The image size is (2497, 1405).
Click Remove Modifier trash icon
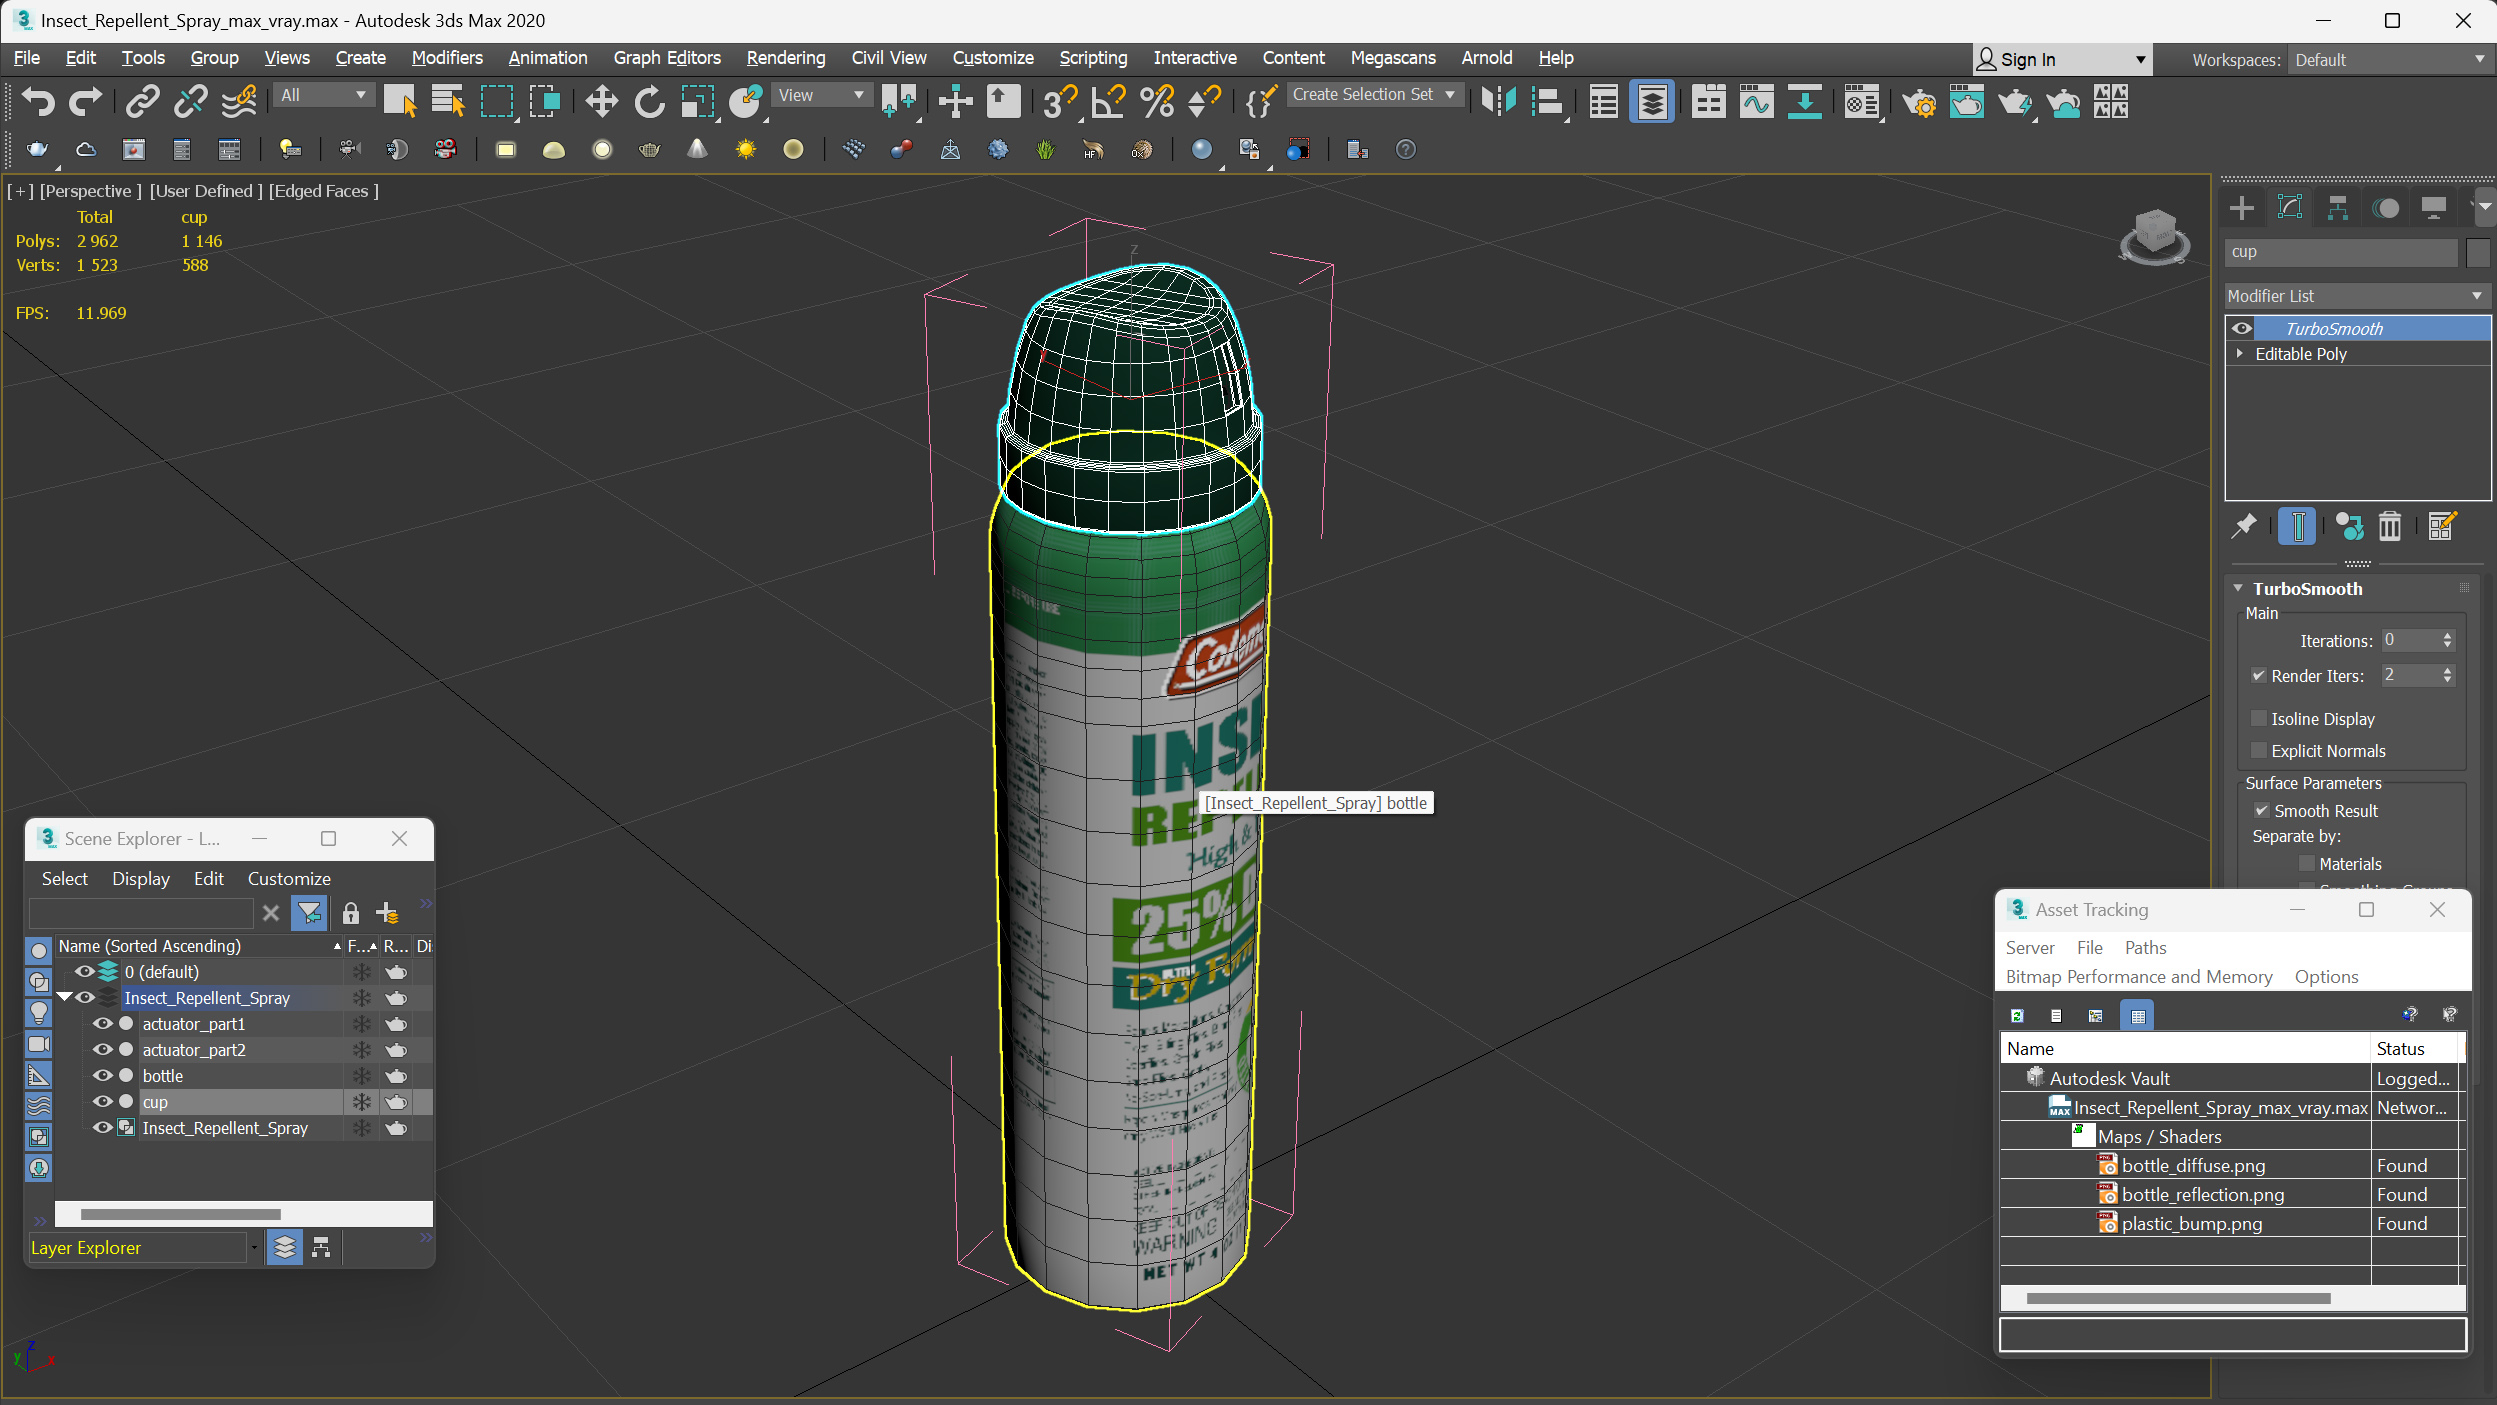tap(2390, 526)
